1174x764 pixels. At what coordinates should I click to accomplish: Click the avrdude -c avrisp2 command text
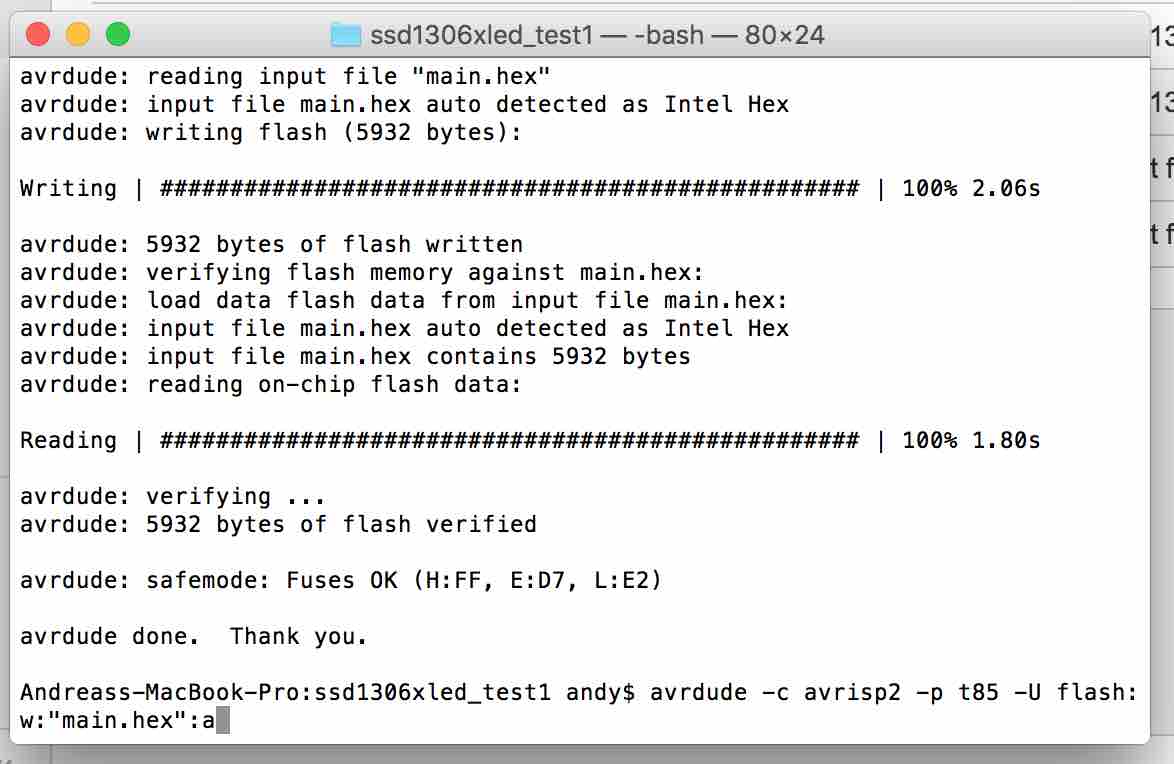(775, 692)
